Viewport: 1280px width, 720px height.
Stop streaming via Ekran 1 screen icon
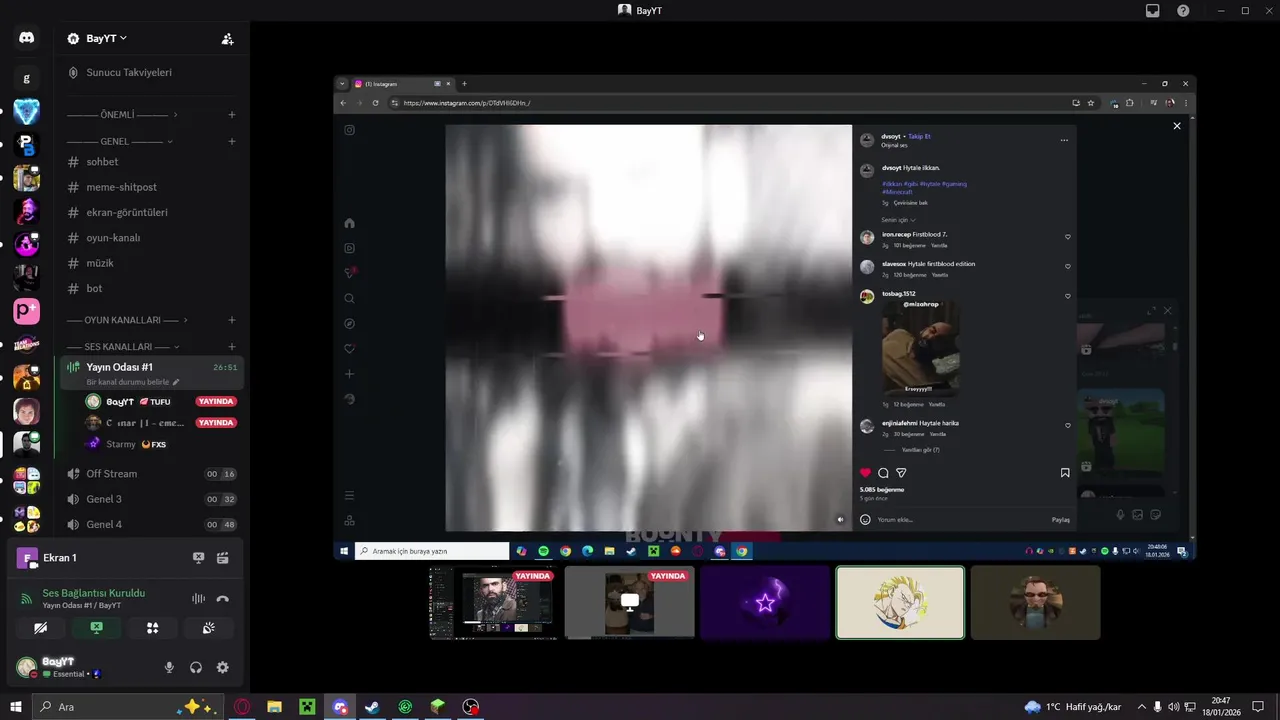[198, 558]
